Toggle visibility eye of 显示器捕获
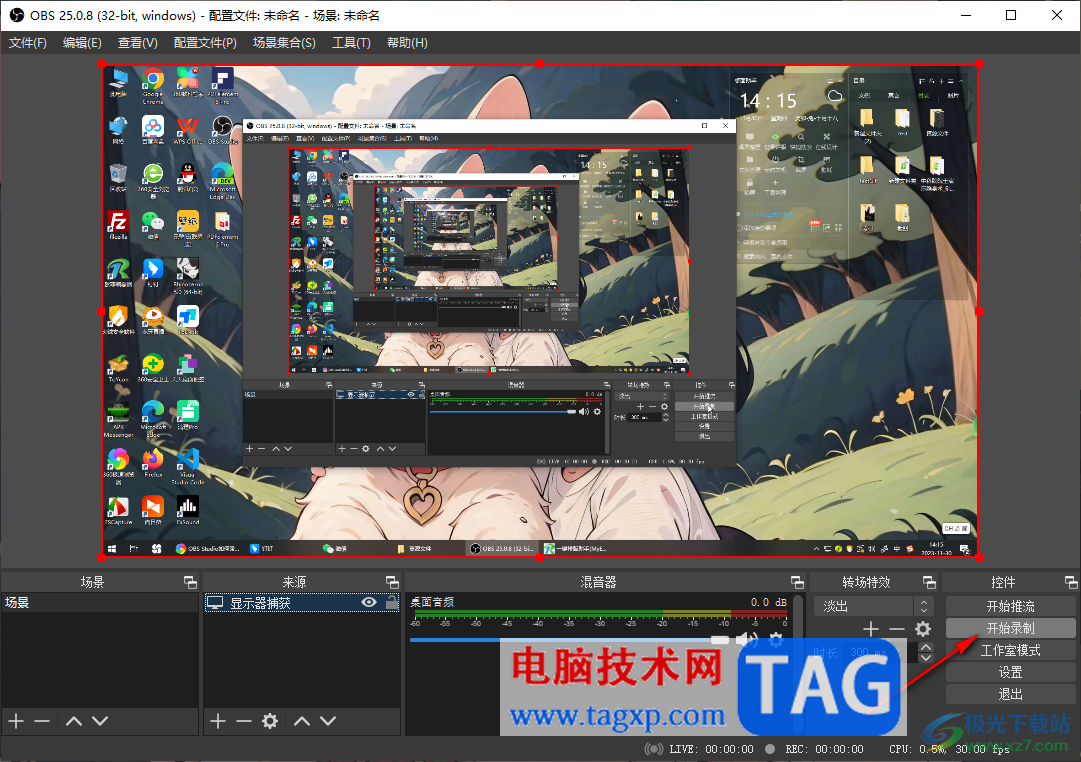Screen dimensions: 1081x762 pyautogui.click(x=369, y=603)
